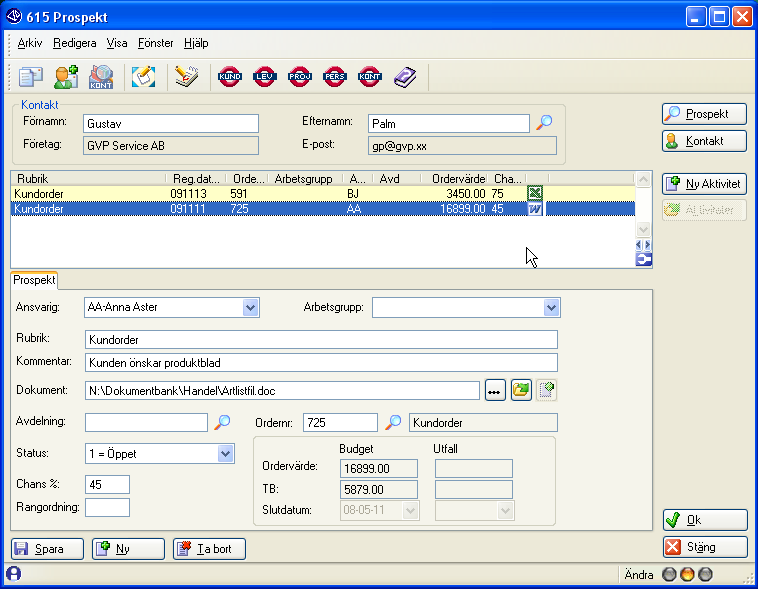This screenshot has width=758, height=589.
Task: Click the Chans % input field
Action: [107, 485]
